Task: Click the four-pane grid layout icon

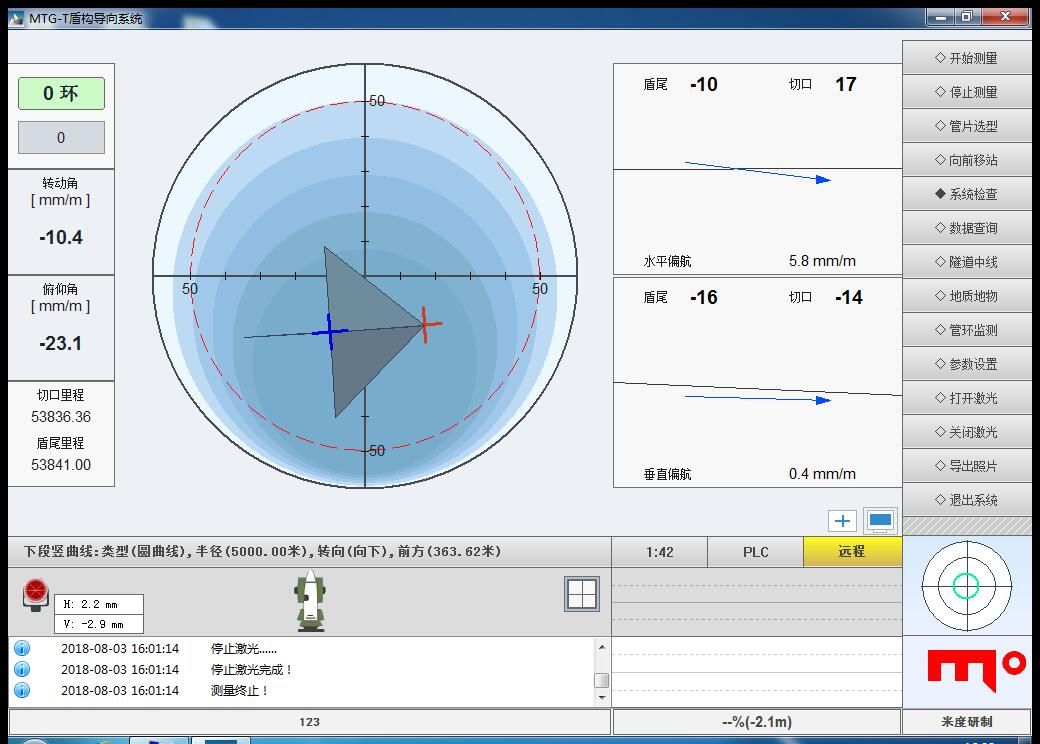Action: pos(582,593)
